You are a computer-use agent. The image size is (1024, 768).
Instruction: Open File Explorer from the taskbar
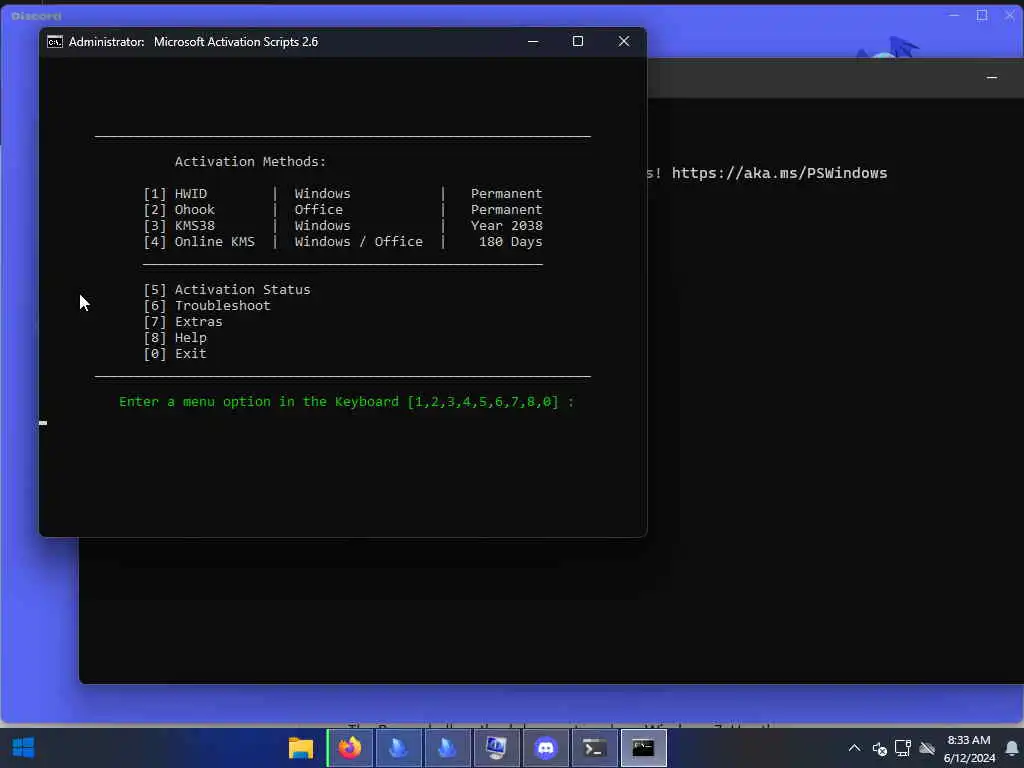301,748
